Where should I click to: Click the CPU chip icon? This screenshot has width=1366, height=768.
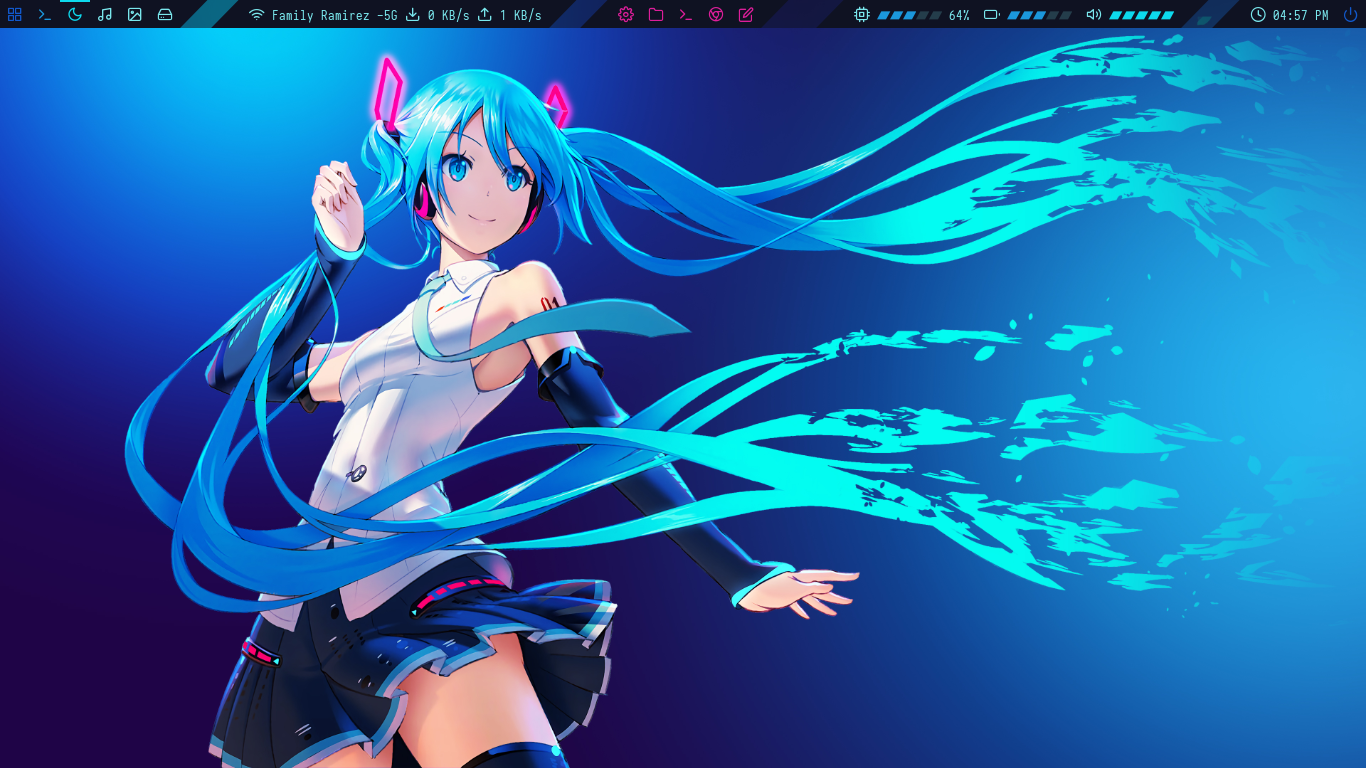point(862,15)
